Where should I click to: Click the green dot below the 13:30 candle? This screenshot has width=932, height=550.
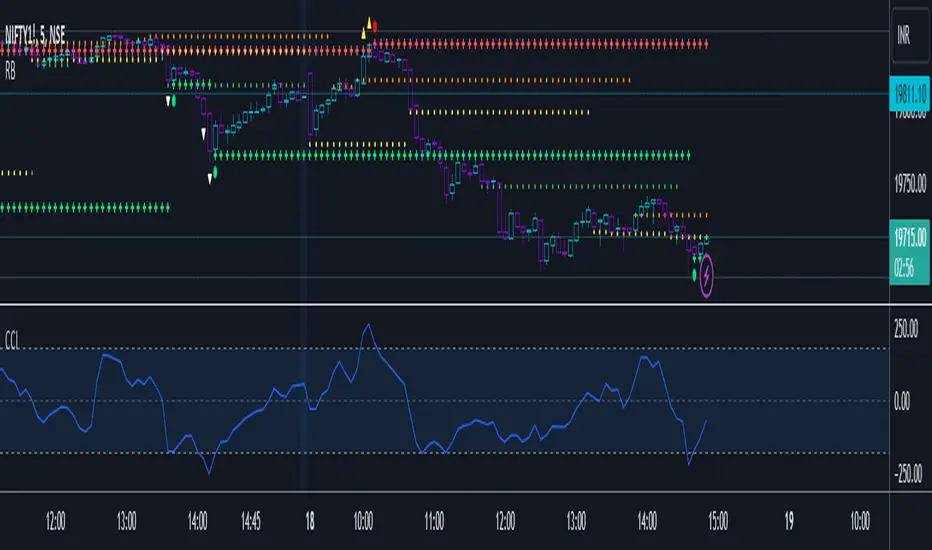coord(173,102)
